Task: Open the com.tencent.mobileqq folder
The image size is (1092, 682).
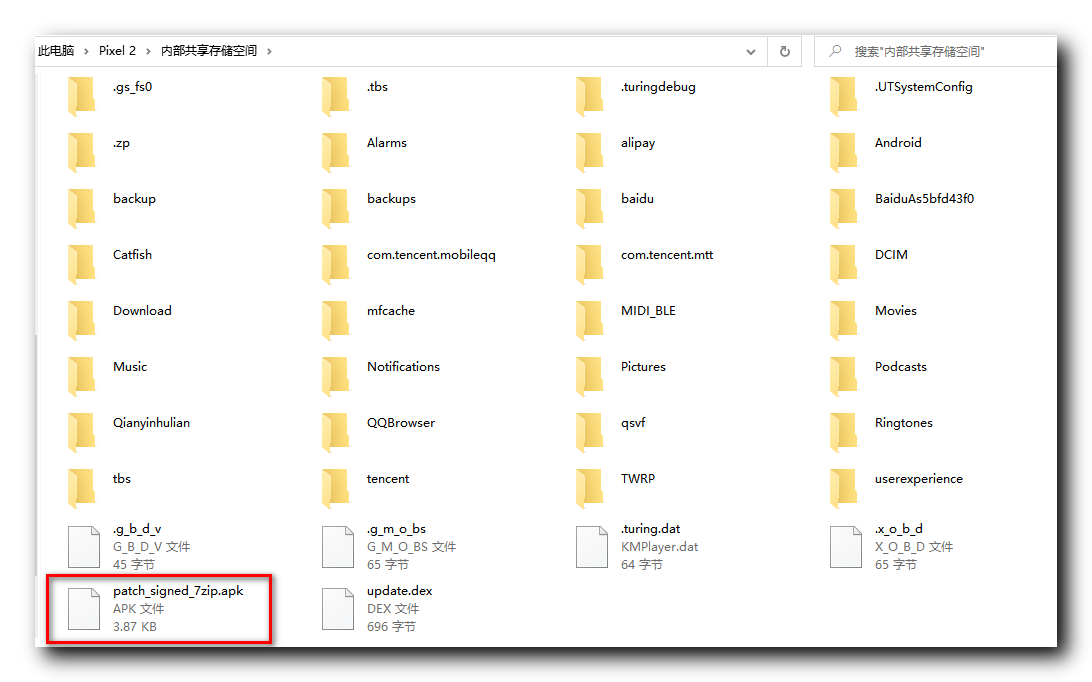Action: [x=430, y=254]
